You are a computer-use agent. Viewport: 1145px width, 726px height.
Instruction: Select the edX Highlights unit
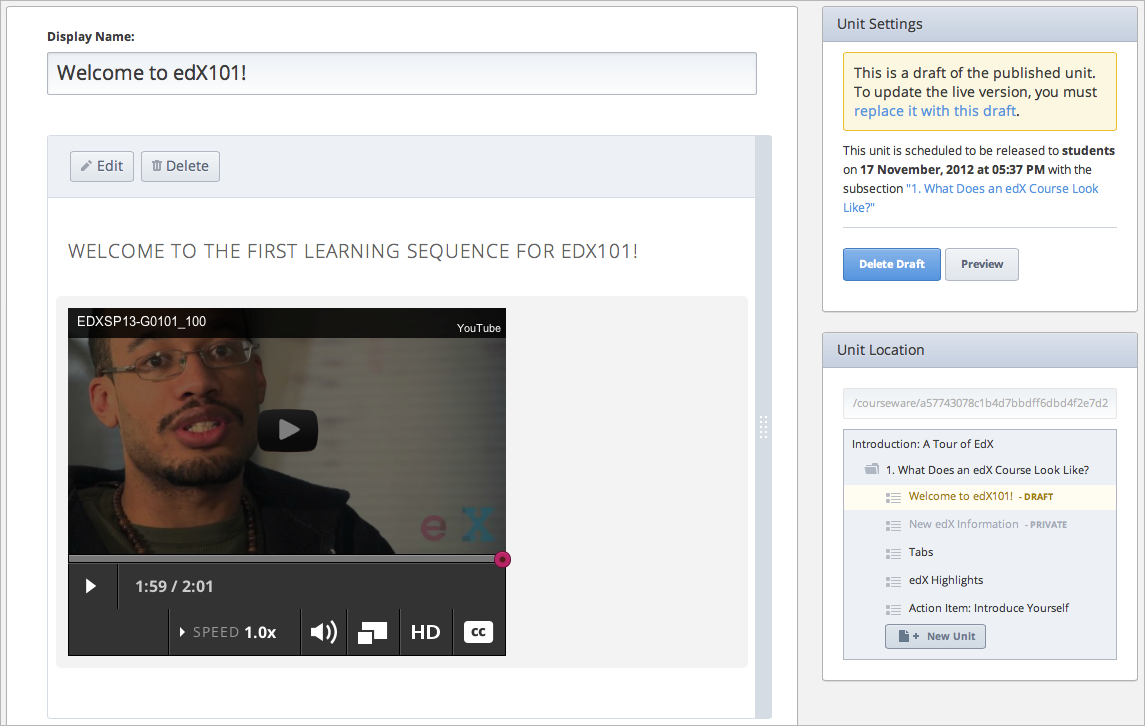tap(945, 580)
